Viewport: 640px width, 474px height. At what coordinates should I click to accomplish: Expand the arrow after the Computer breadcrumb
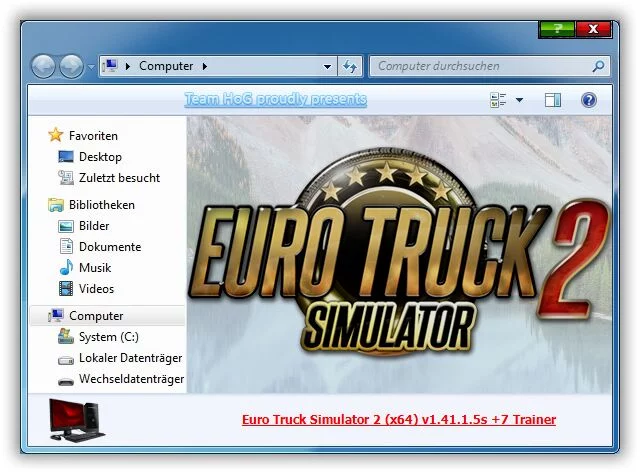(205, 66)
